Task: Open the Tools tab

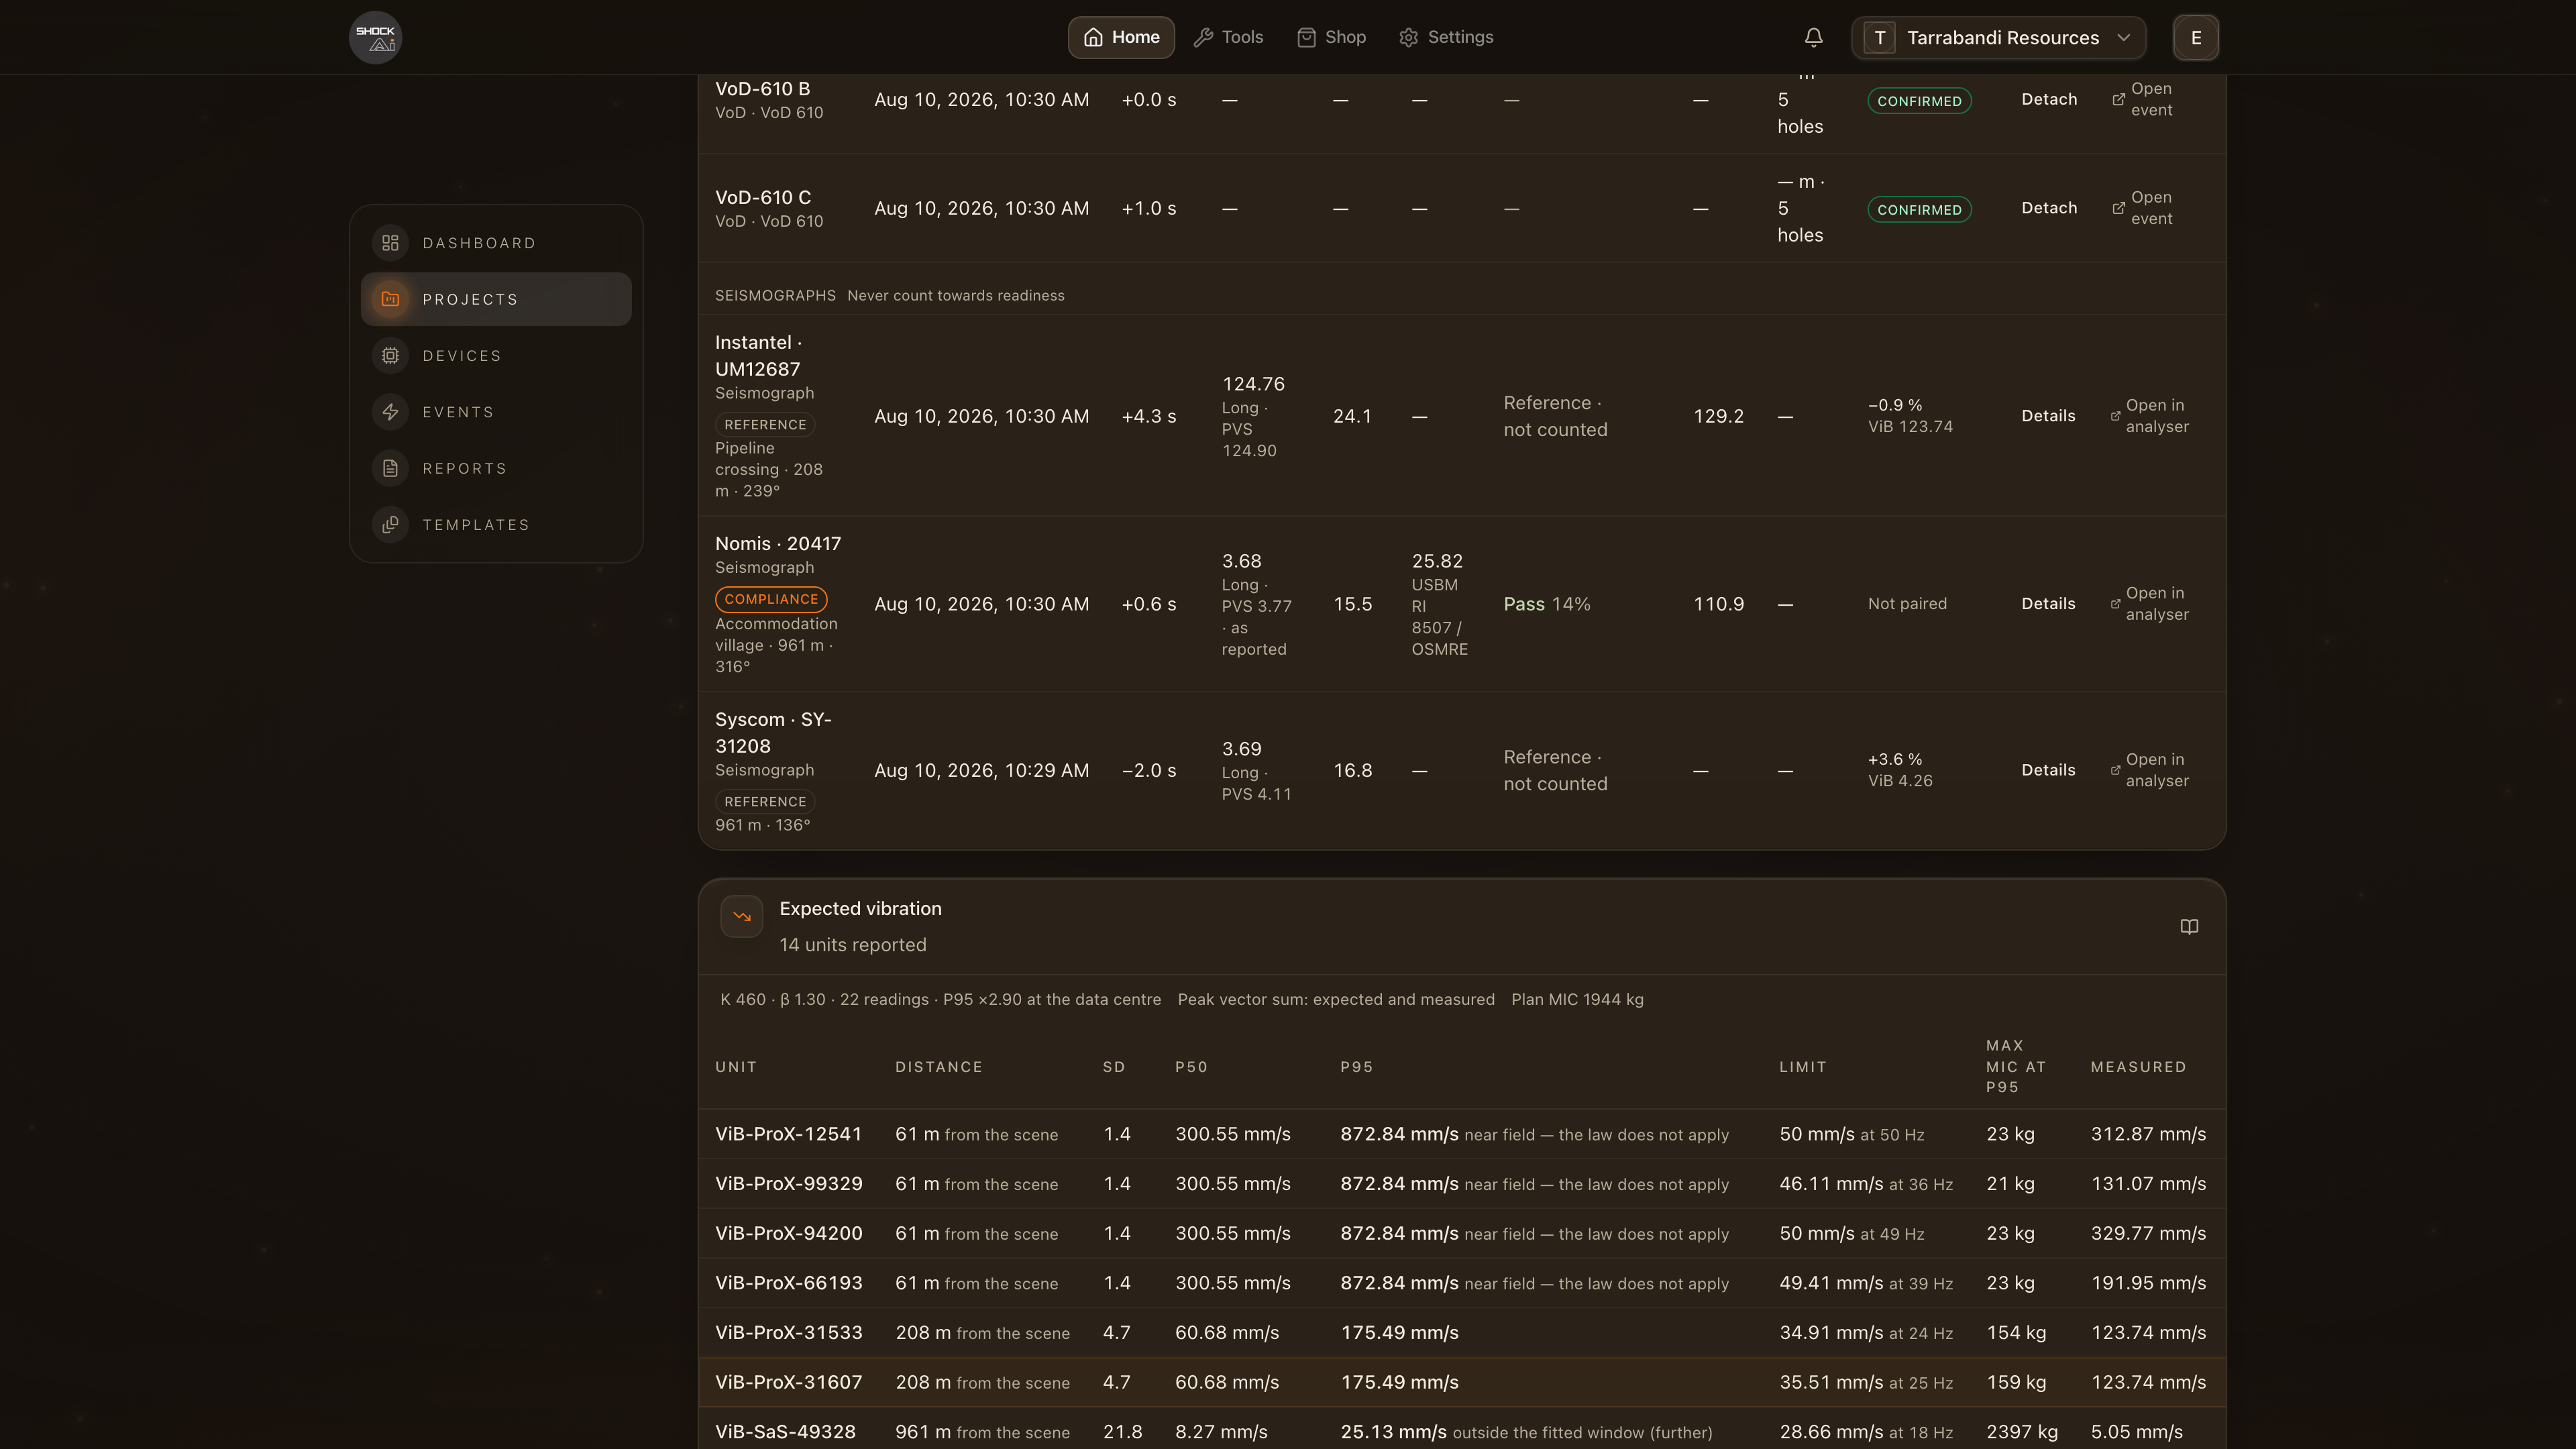Action: click(1228, 37)
